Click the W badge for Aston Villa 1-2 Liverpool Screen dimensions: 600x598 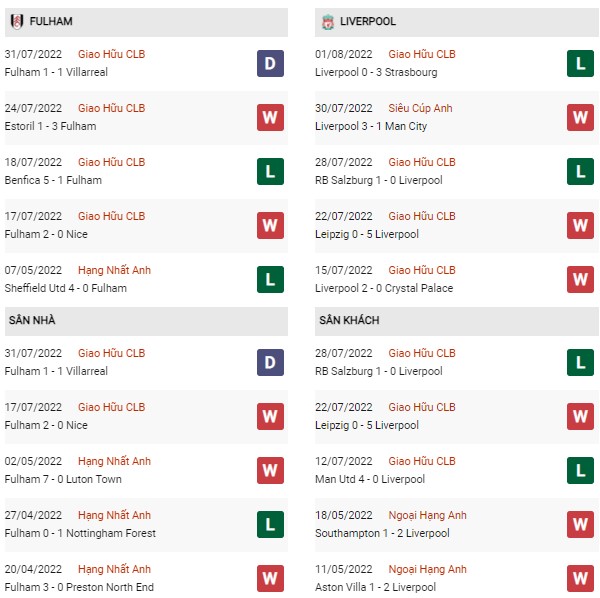click(x=580, y=578)
